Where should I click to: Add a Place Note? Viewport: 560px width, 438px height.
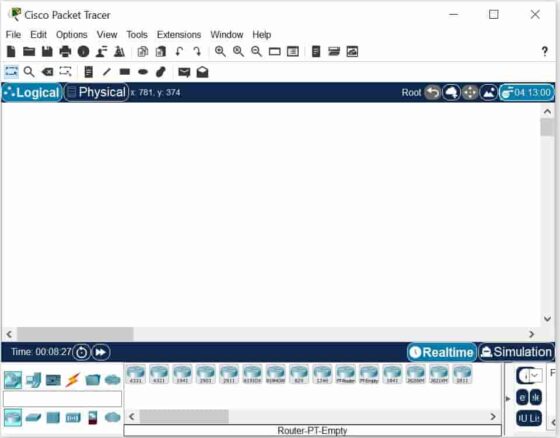pyautogui.click(x=89, y=72)
